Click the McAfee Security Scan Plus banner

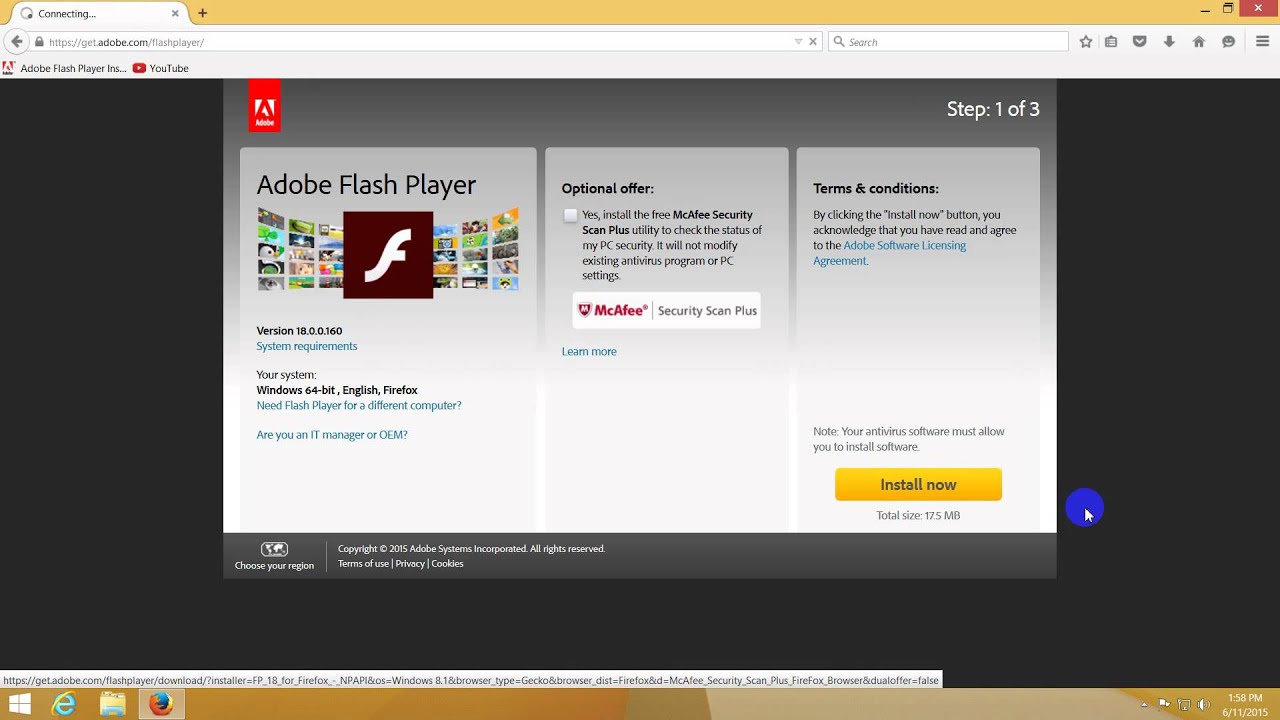[667, 310]
